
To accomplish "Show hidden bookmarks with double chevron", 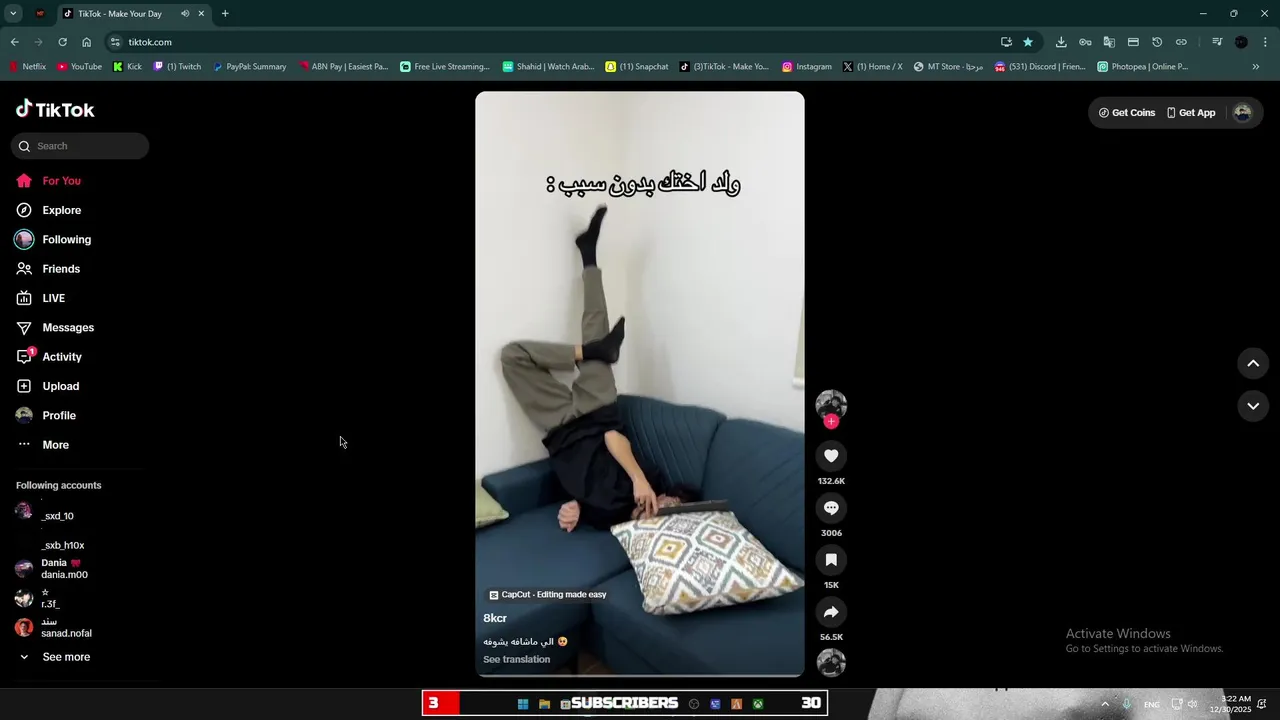I will point(1256,67).
